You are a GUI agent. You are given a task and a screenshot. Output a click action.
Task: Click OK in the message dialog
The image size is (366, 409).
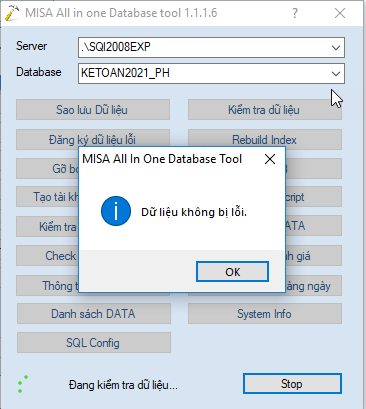click(x=232, y=272)
